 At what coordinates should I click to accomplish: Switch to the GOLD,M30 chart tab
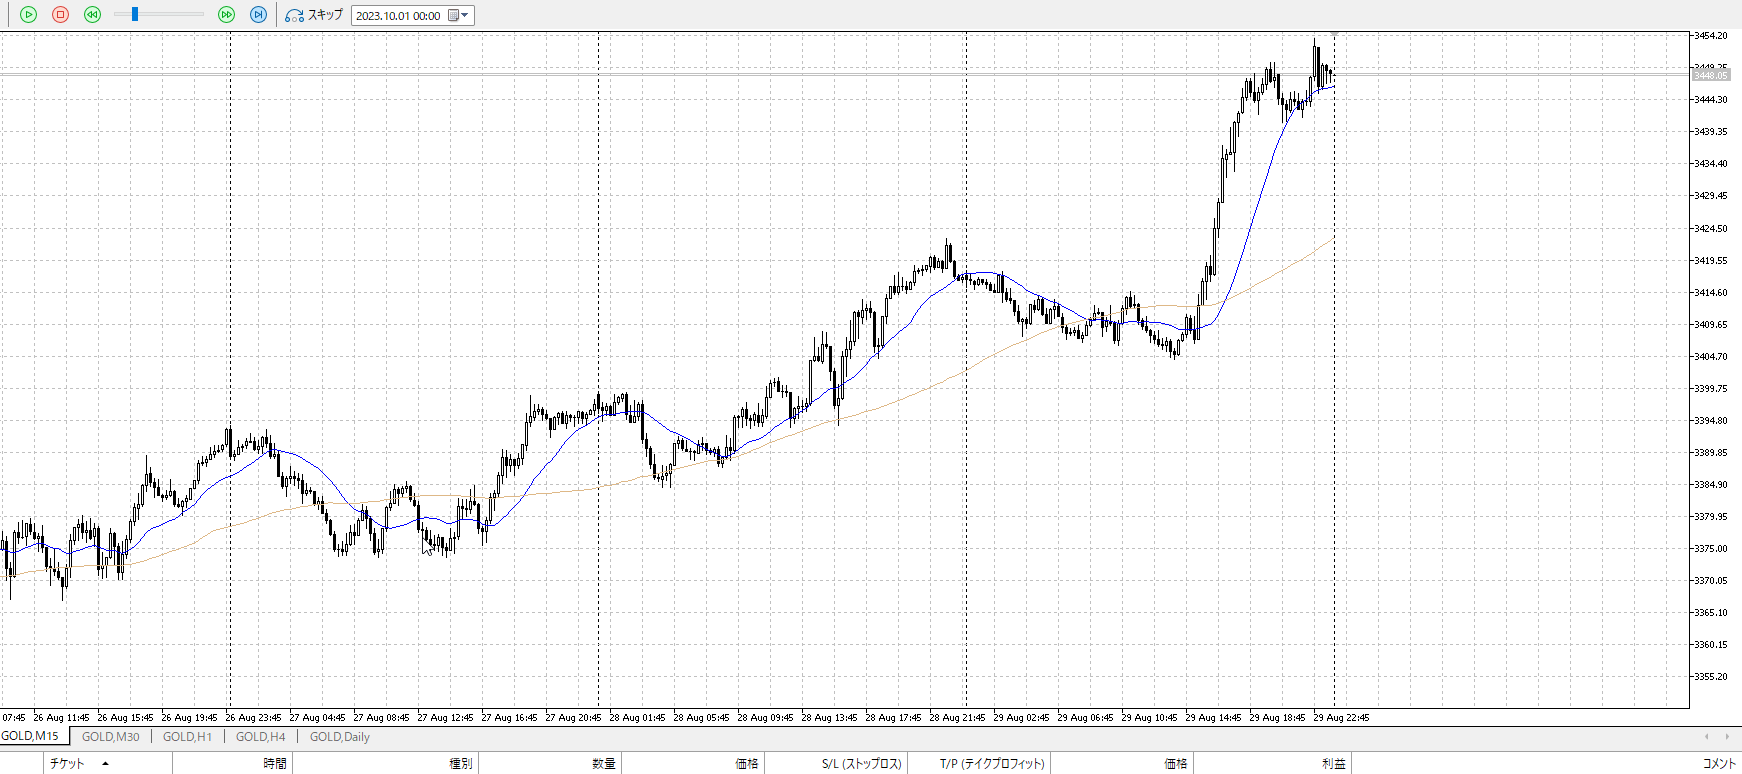110,737
